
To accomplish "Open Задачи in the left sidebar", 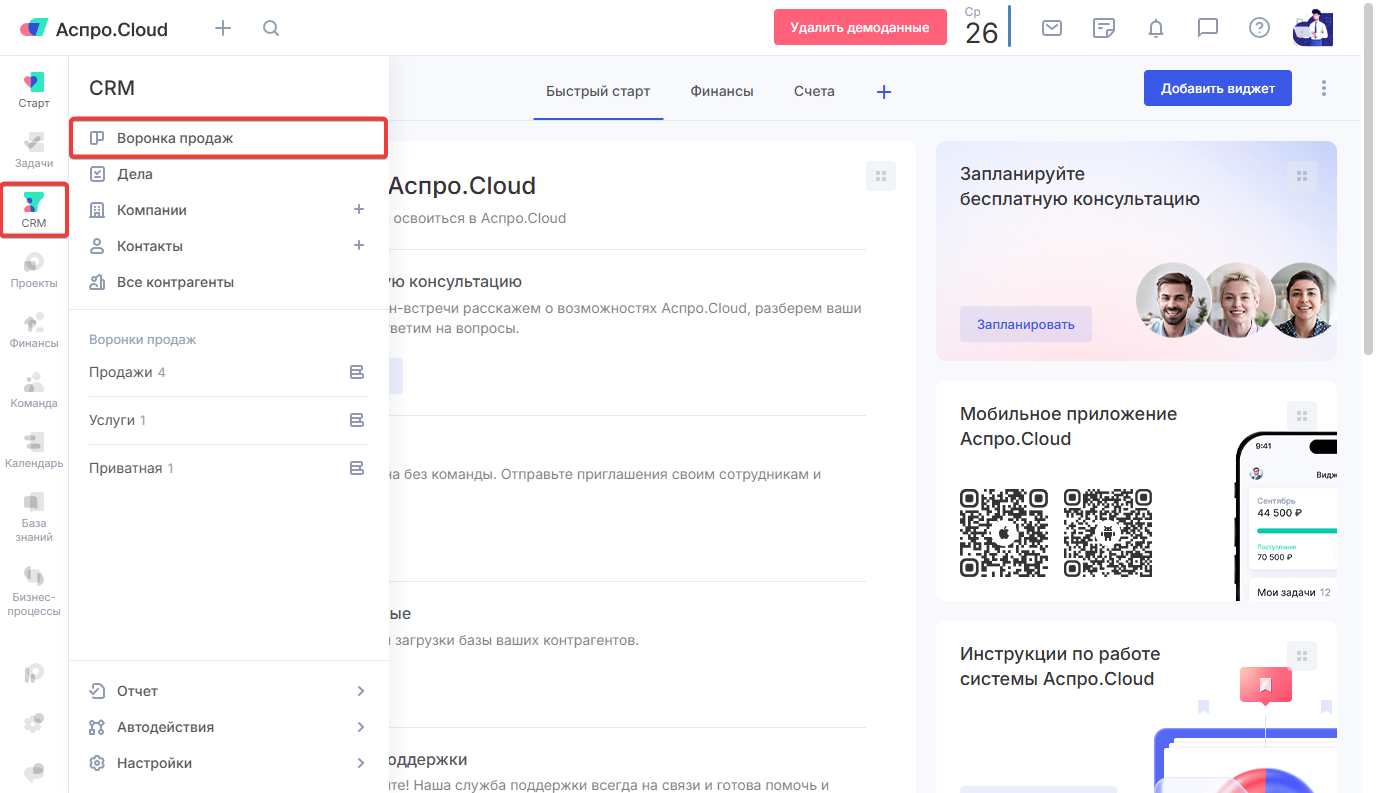I will point(34,151).
